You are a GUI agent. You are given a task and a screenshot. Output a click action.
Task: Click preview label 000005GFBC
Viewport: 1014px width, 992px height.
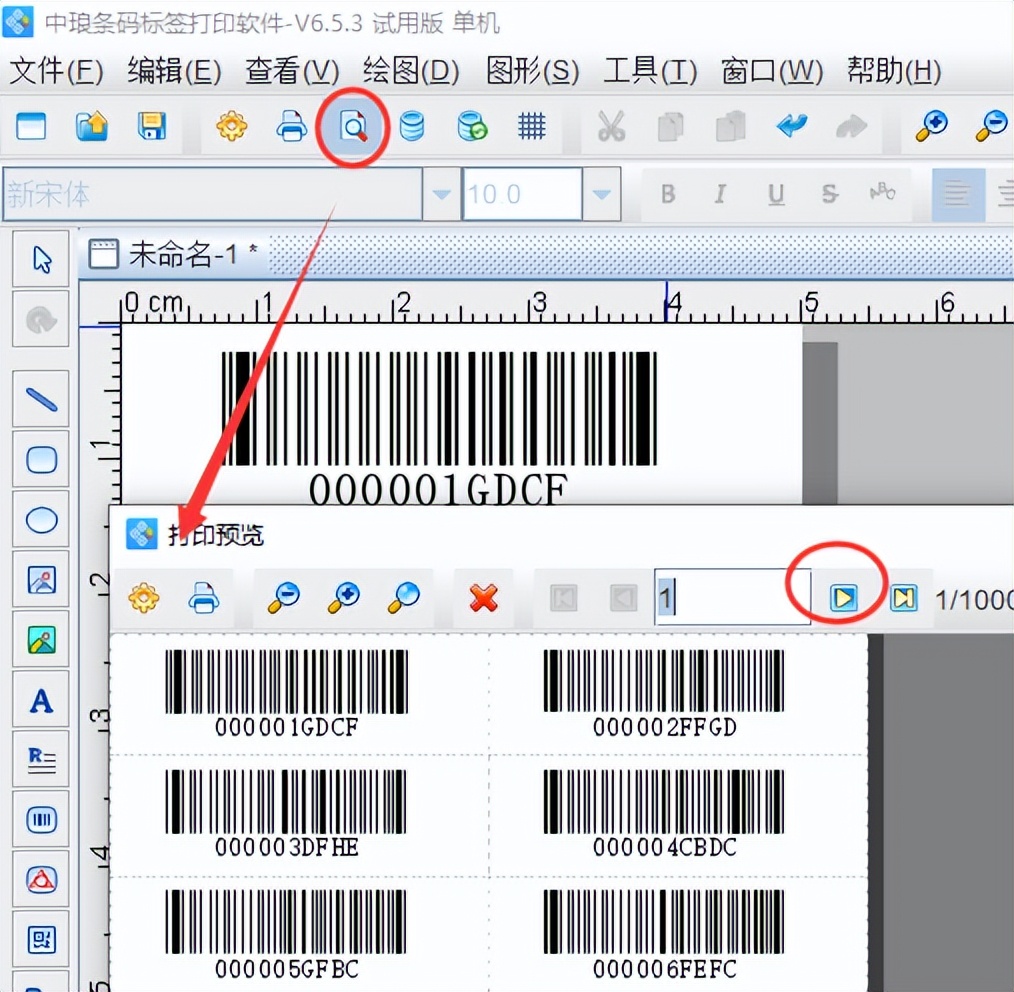click(x=286, y=935)
